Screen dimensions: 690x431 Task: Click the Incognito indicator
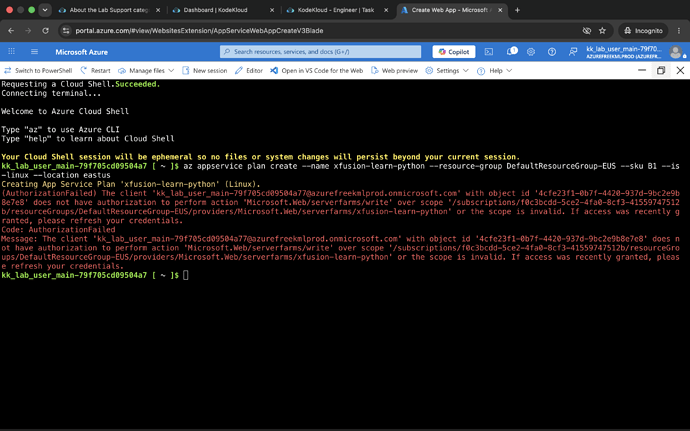[x=643, y=30]
